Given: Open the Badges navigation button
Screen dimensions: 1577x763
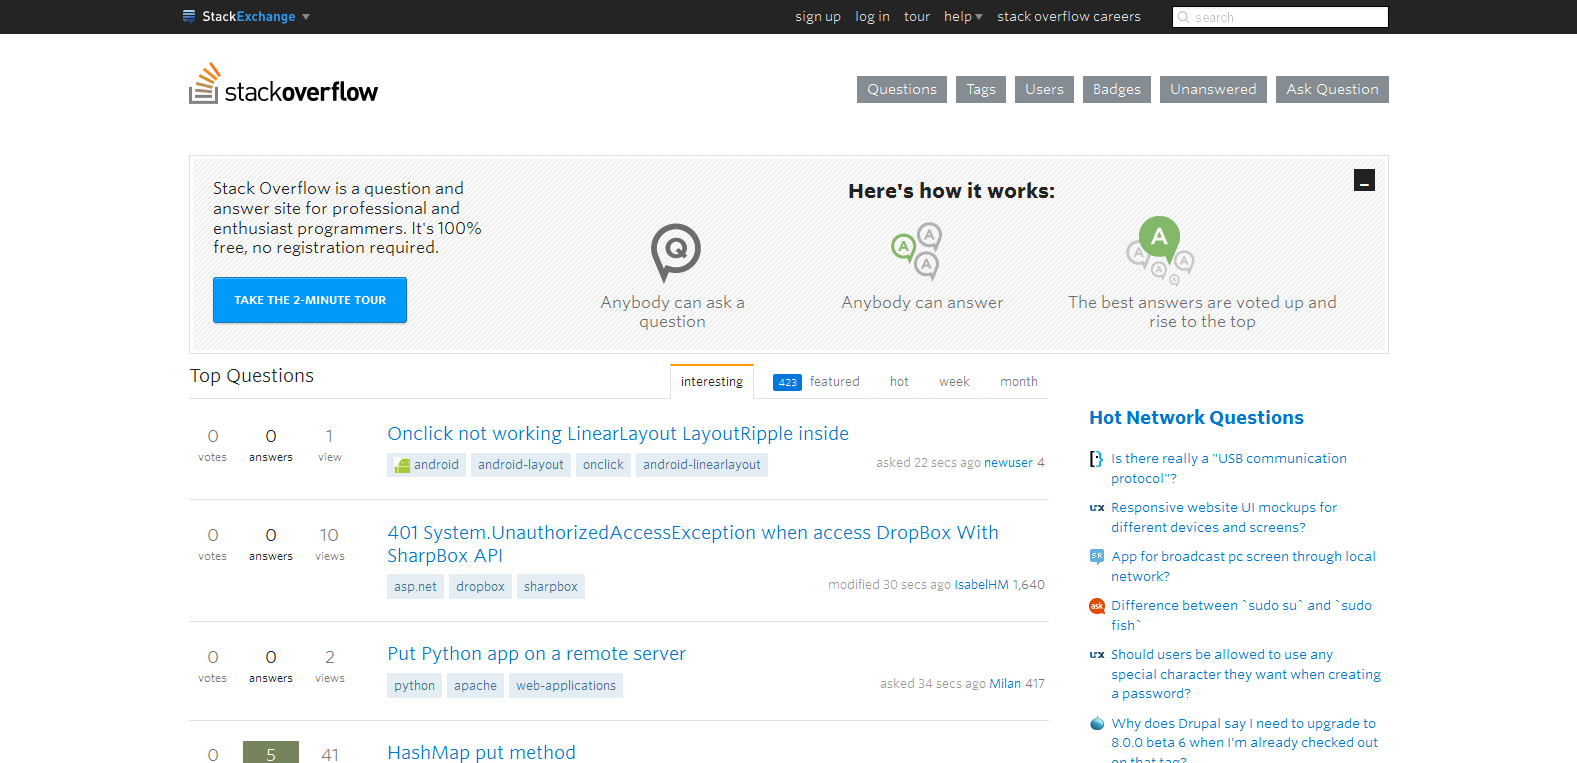Looking at the screenshot, I should coord(1117,89).
